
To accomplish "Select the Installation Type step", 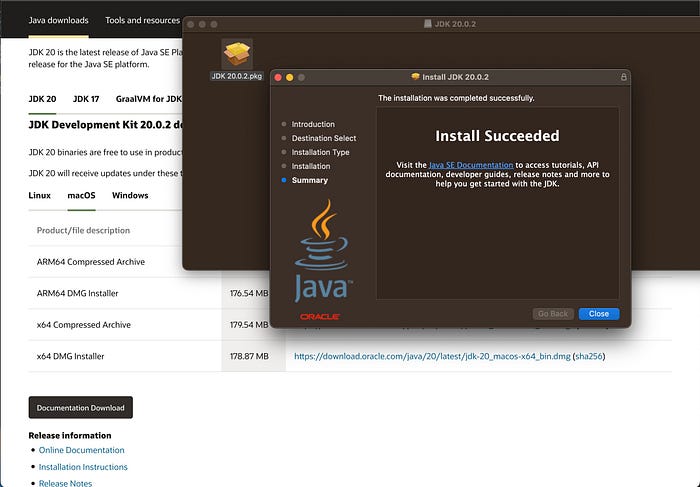I will point(321,152).
